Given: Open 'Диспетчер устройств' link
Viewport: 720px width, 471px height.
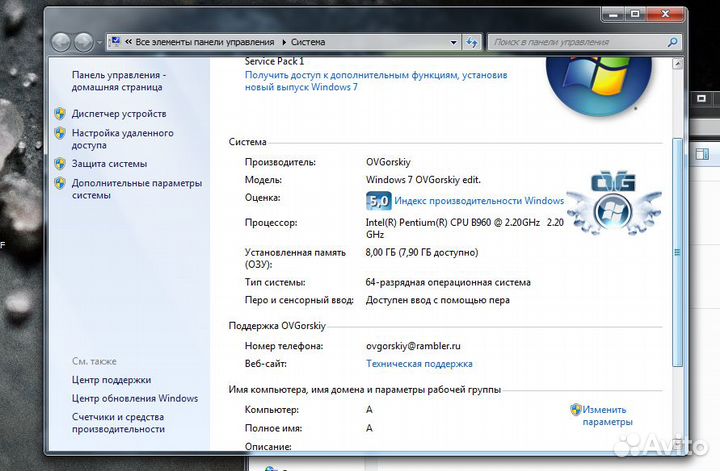Looking at the screenshot, I should 119,114.
